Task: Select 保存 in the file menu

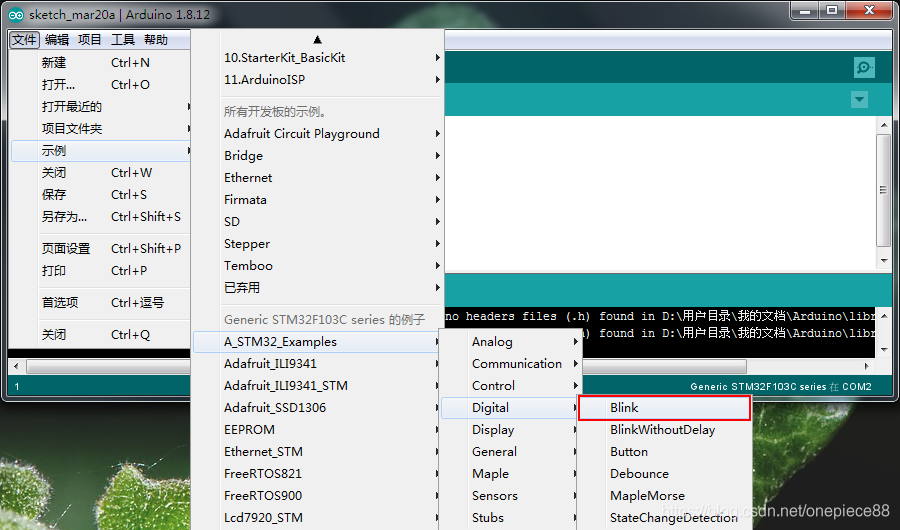Action: tap(100, 195)
